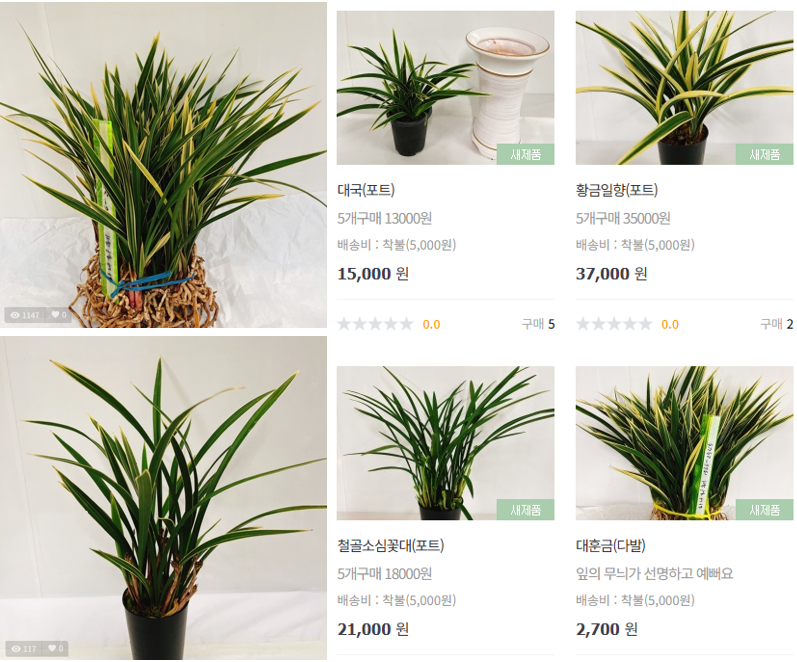Open the 대훈금(다발) product link
This screenshot has width=797, height=662.
(610, 546)
